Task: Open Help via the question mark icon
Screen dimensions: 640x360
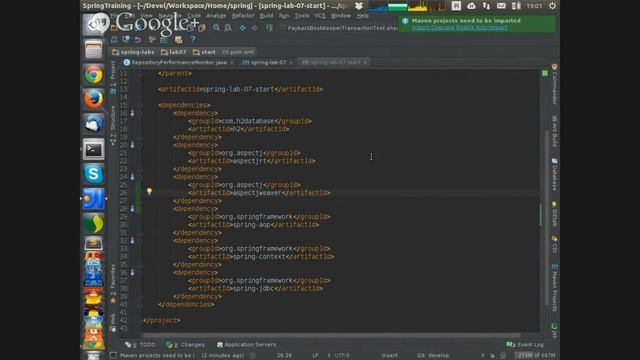Action: (193, 40)
